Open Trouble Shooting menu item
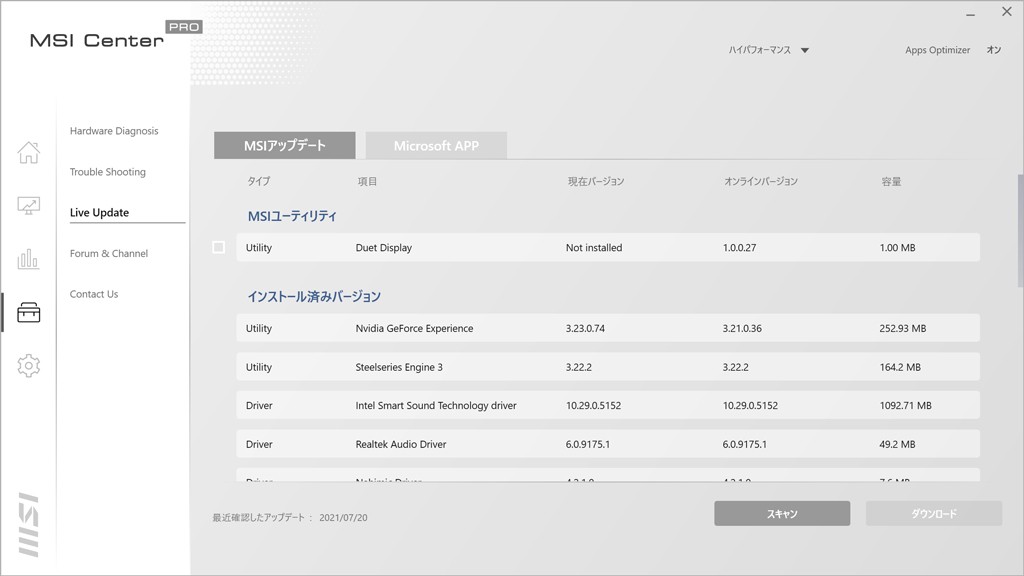Screen dimensions: 1024x576 pyautogui.click(x=108, y=172)
